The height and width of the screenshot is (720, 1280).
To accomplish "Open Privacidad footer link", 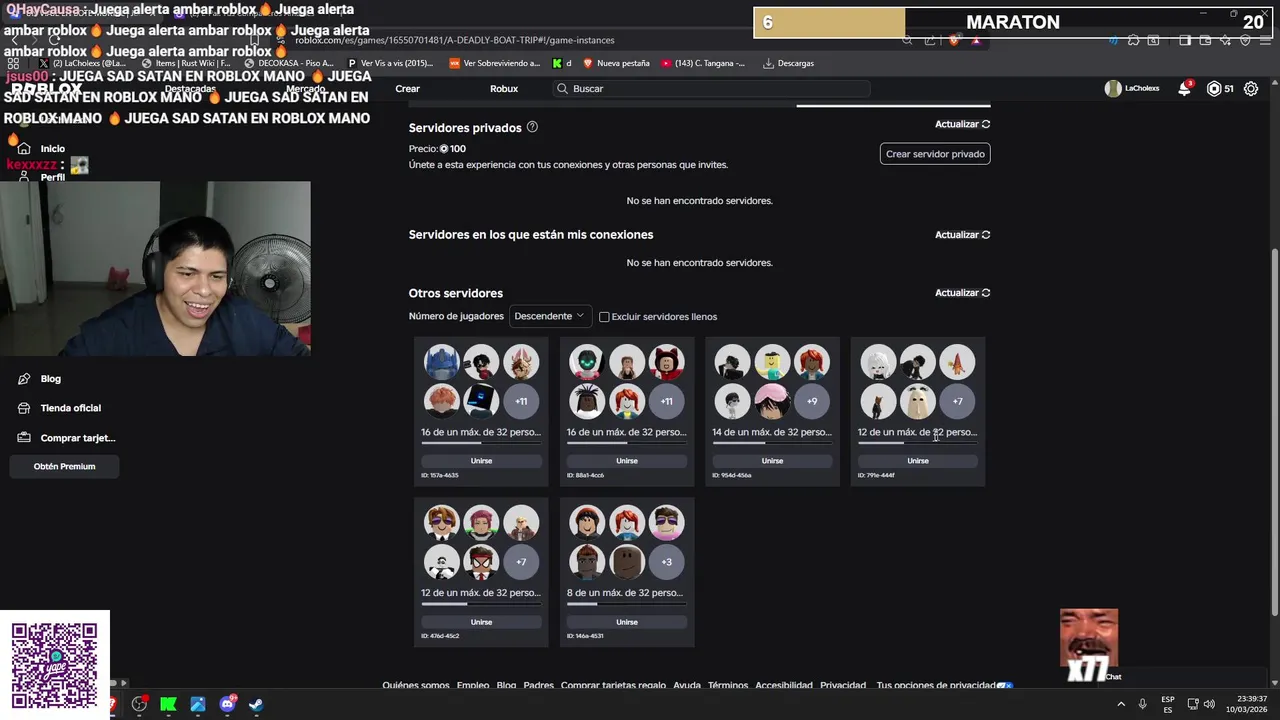I will pyautogui.click(x=843, y=685).
